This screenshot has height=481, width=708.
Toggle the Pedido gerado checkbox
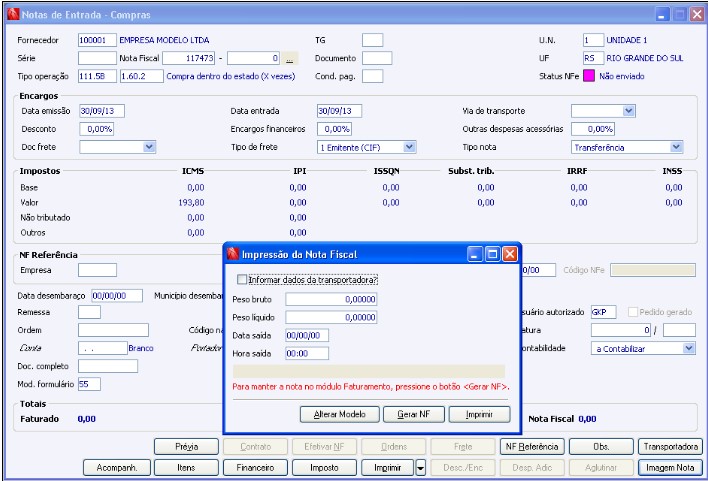click(633, 312)
